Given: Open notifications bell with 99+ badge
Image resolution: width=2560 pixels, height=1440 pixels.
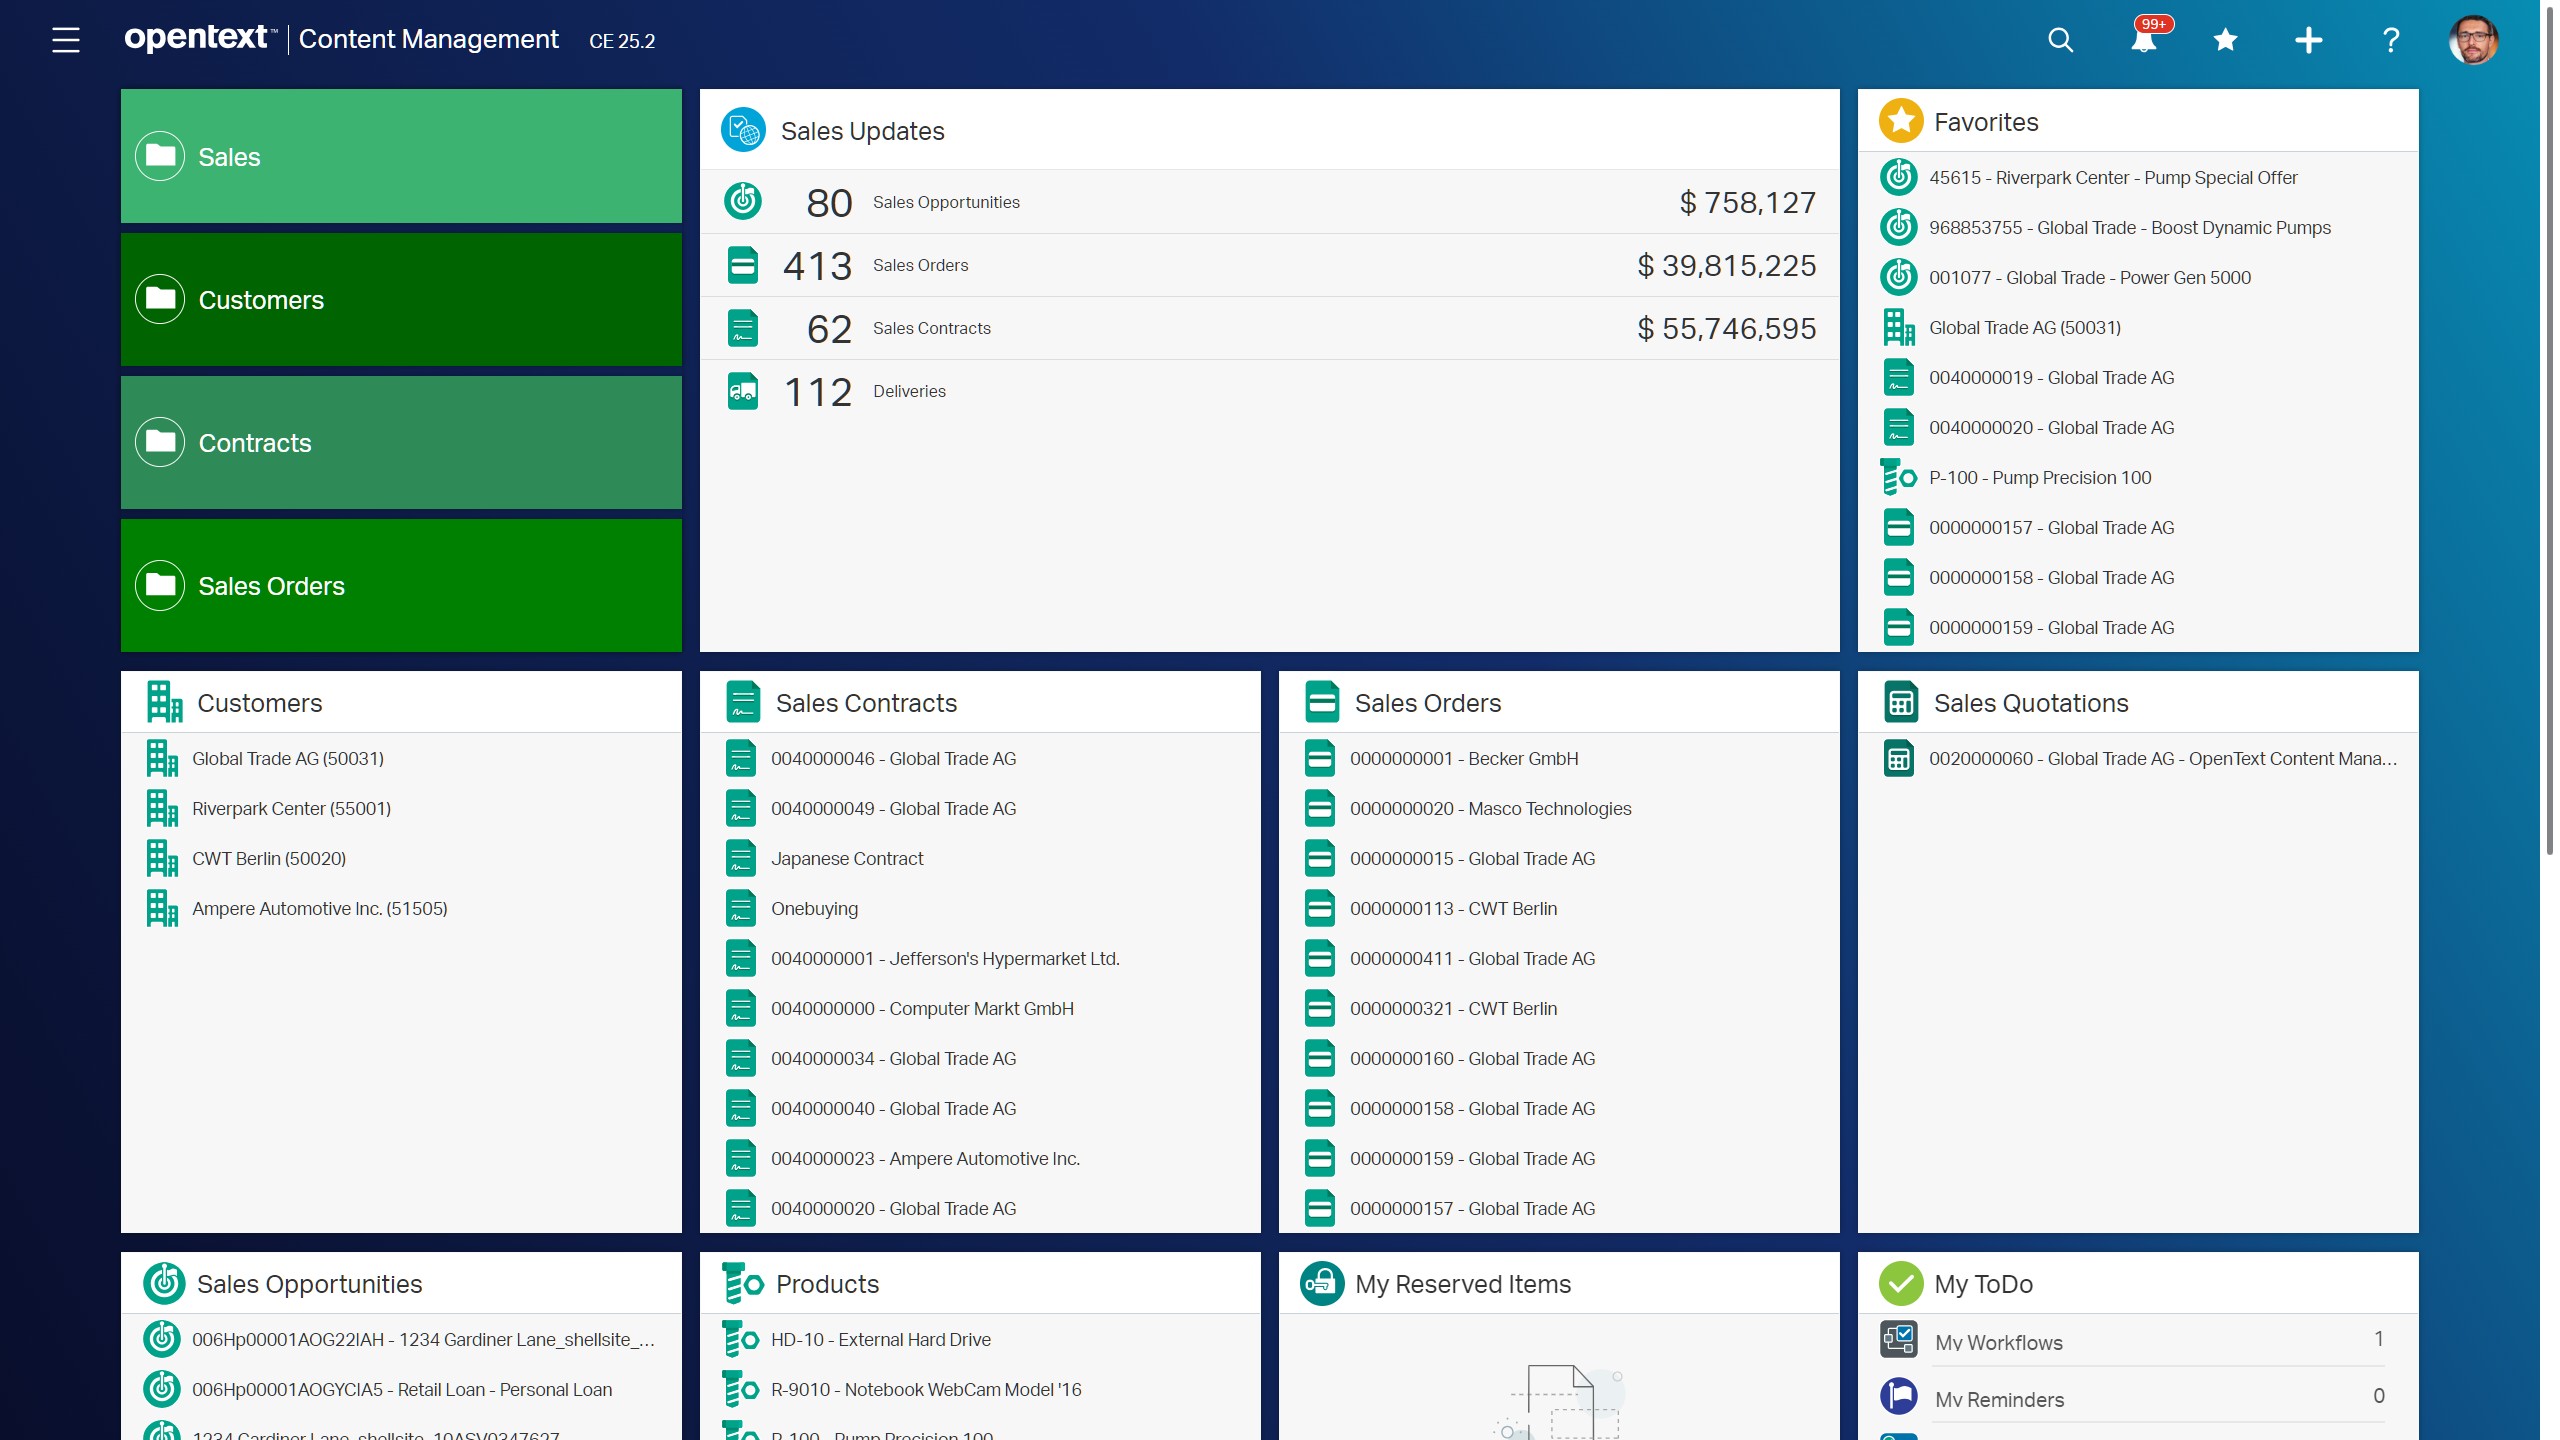Looking at the screenshot, I should (x=2144, y=40).
